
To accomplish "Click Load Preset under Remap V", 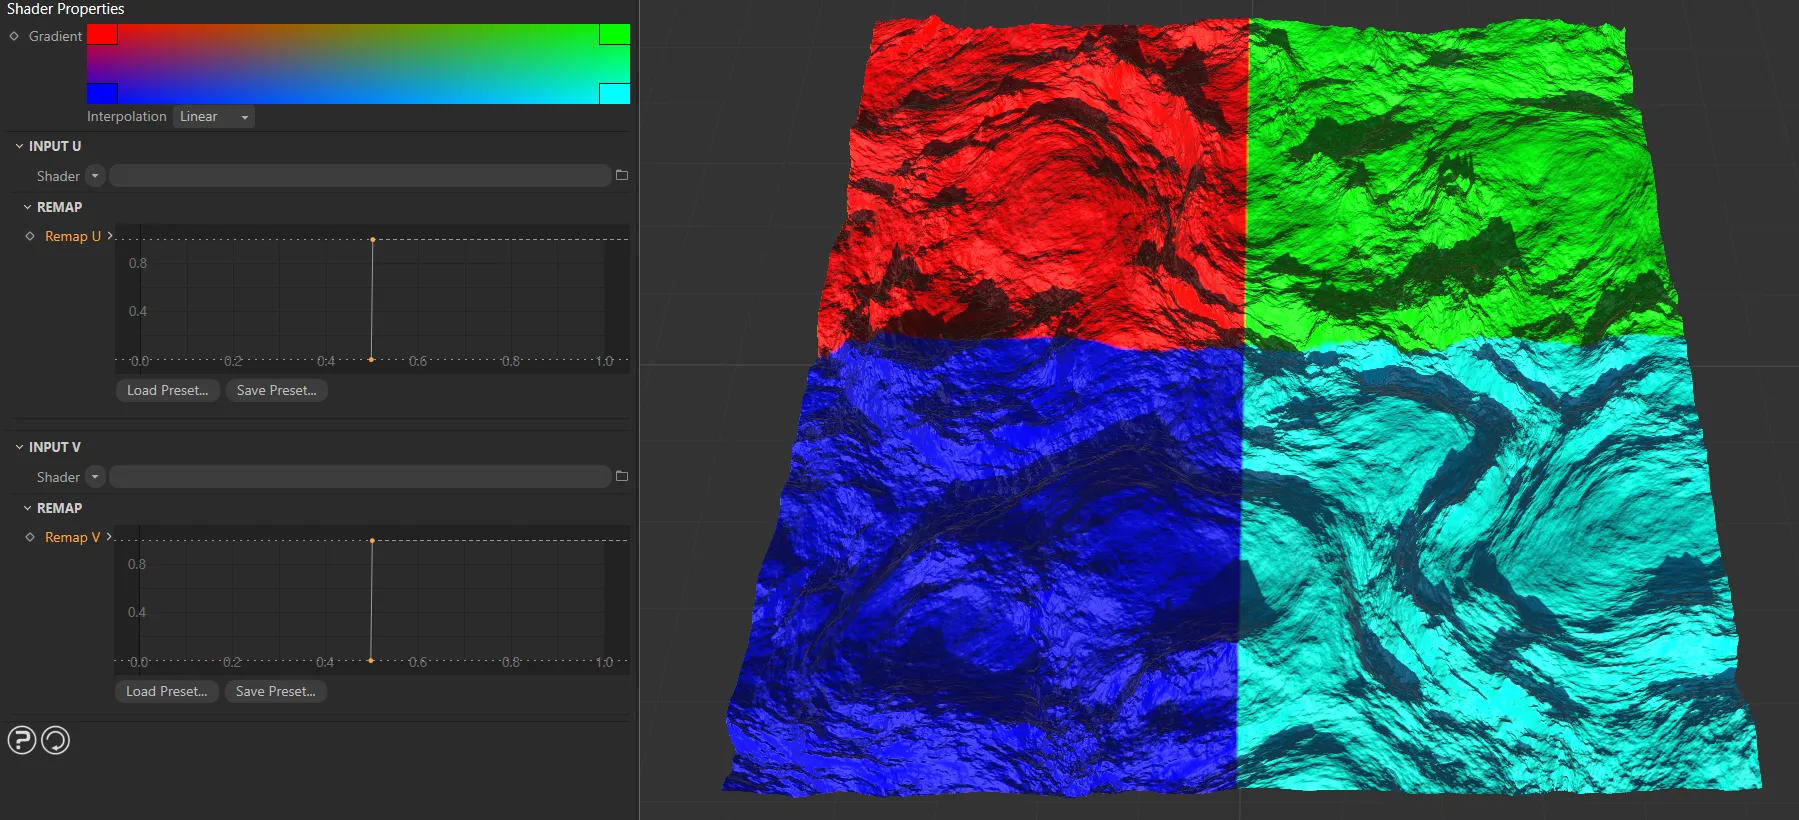I will (167, 691).
